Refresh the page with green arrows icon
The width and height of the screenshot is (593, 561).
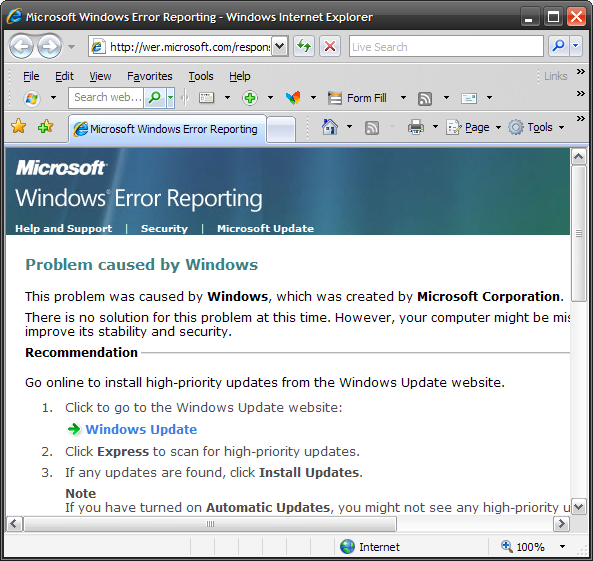tap(304, 47)
